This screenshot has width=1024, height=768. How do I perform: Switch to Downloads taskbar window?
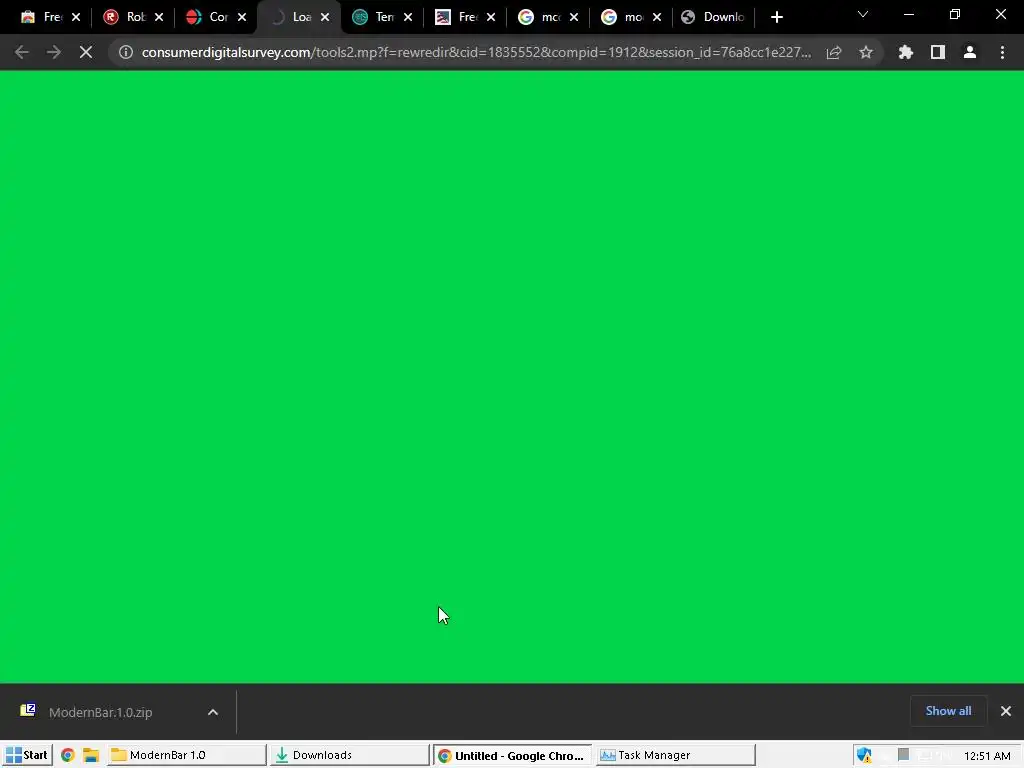(x=349, y=755)
